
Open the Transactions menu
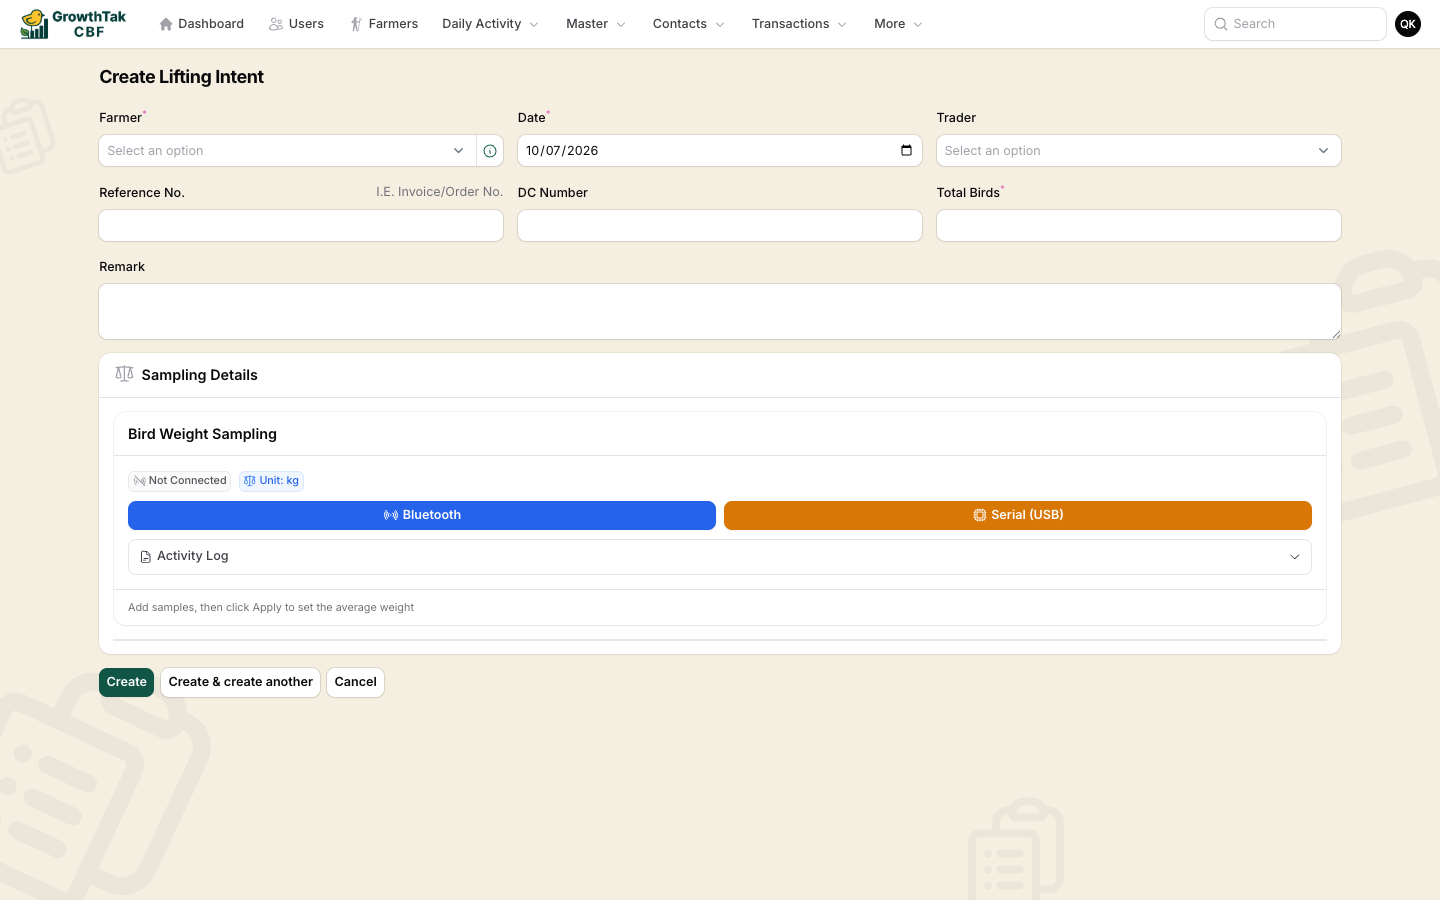point(799,24)
